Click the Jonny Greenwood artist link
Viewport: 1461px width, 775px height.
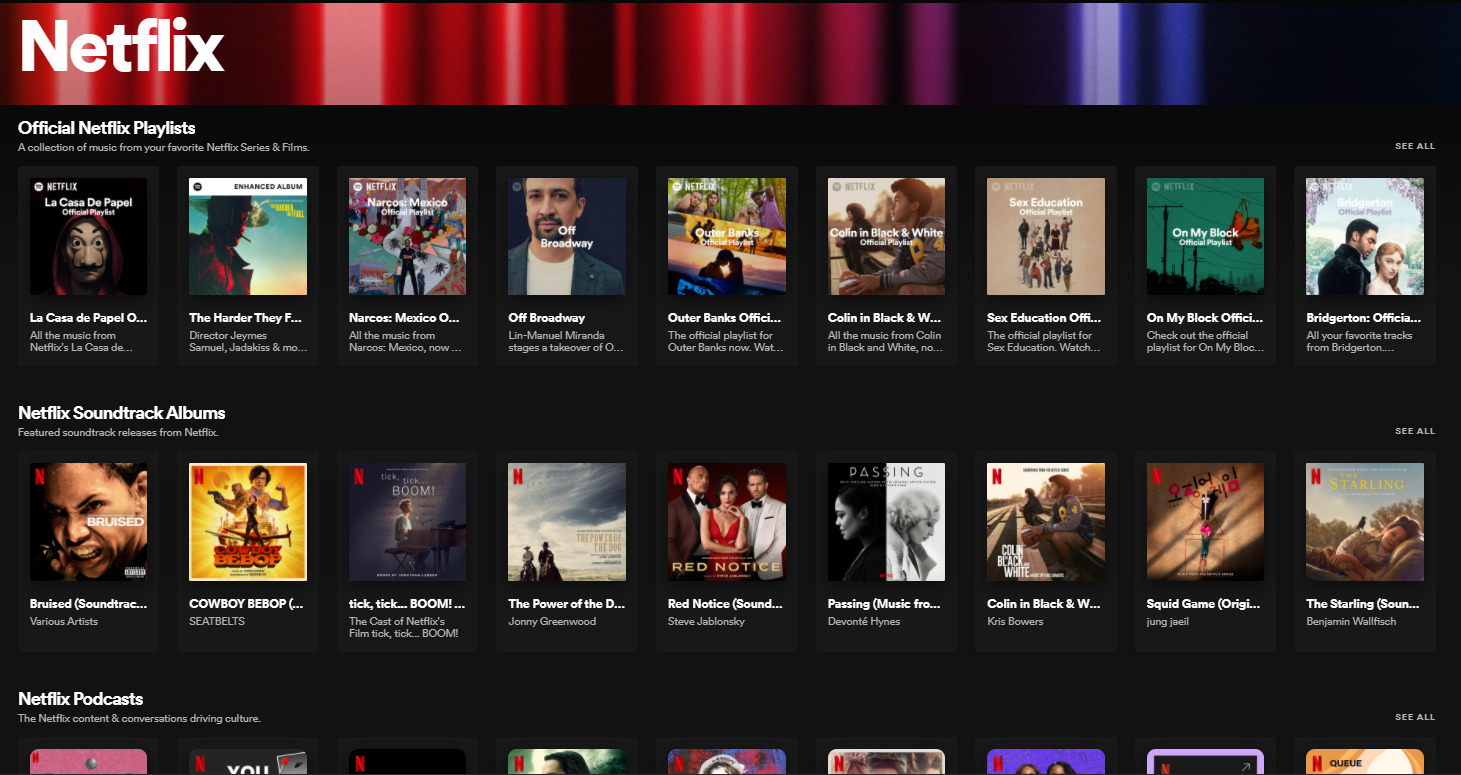(x=552, y=622)
